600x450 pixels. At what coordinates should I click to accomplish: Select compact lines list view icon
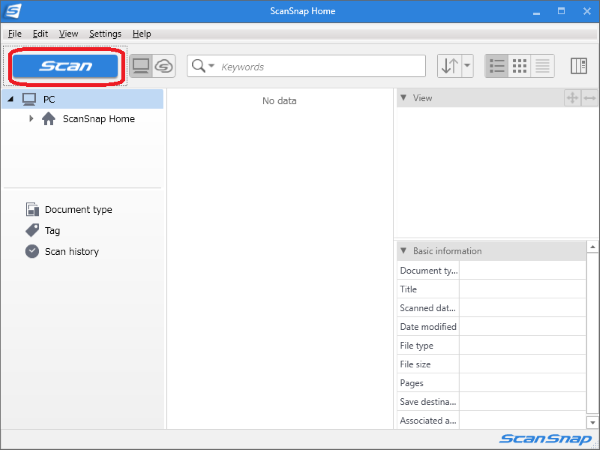tap(543, 66)
